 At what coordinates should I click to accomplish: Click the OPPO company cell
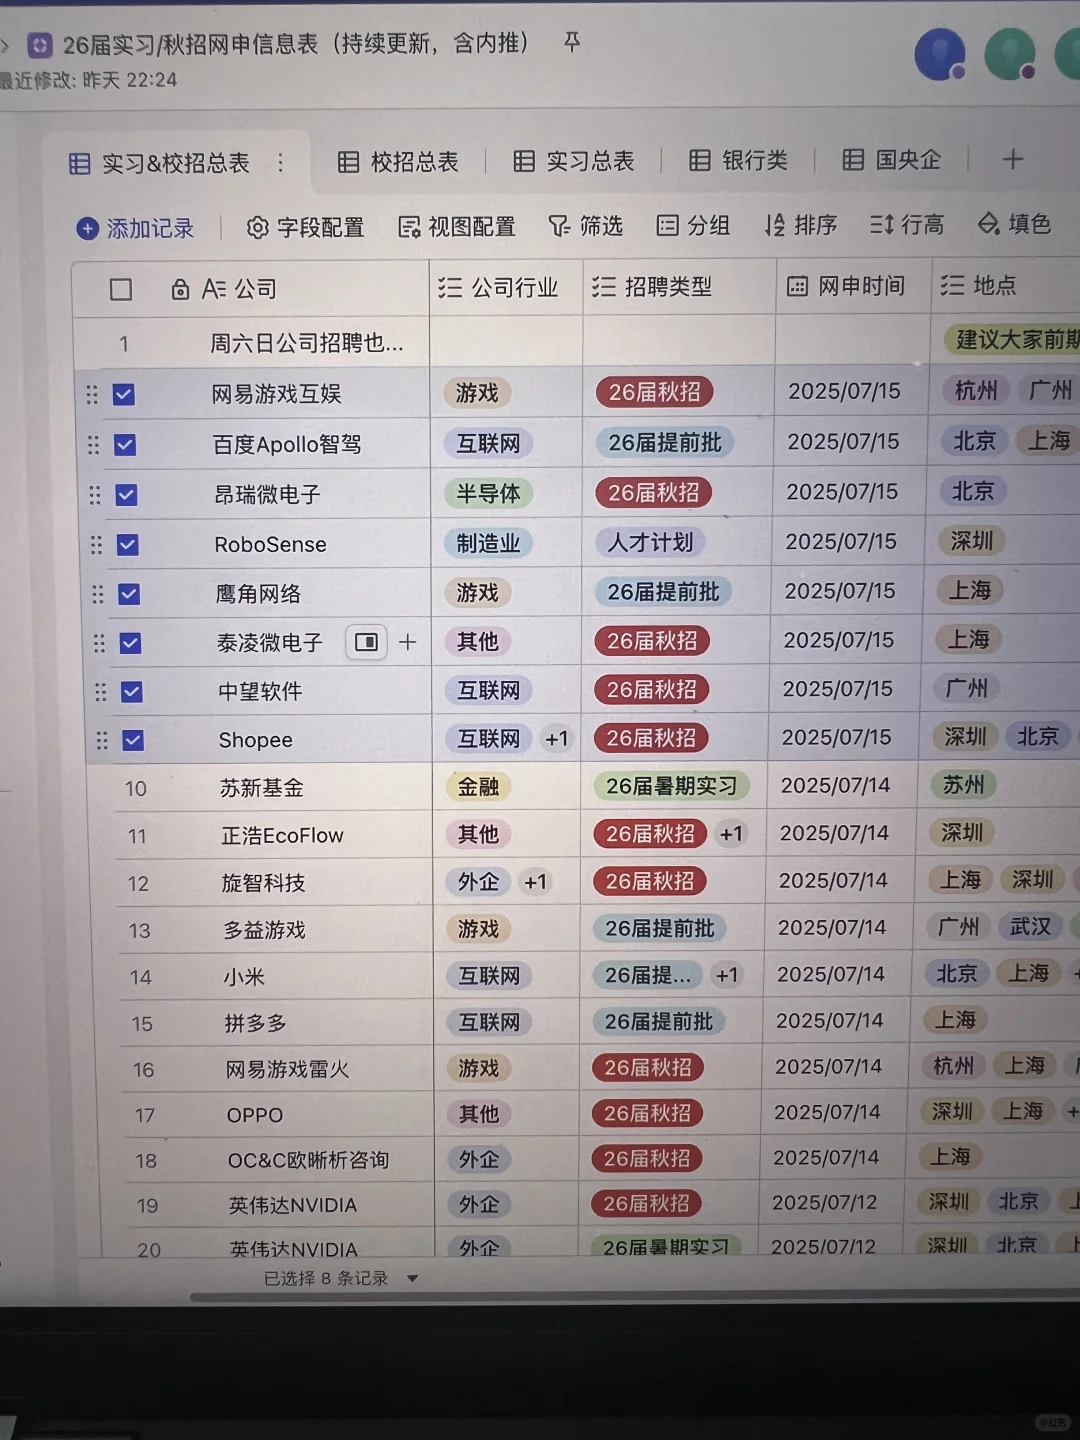255,1115
